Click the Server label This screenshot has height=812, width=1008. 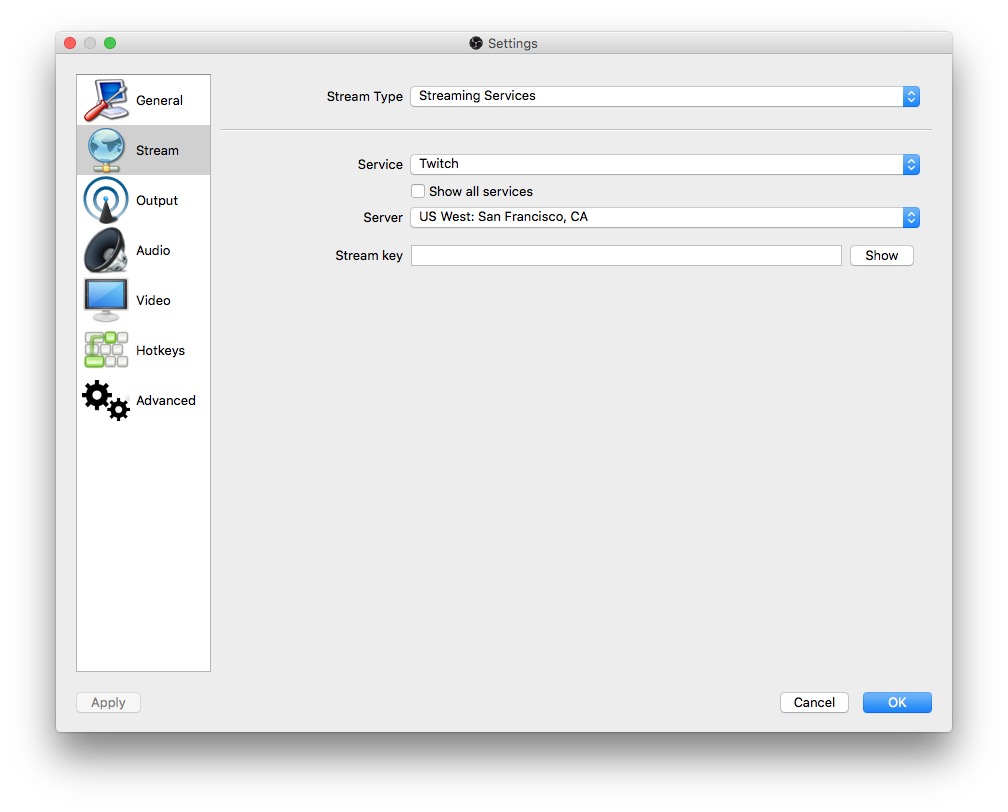click(382, 217)
